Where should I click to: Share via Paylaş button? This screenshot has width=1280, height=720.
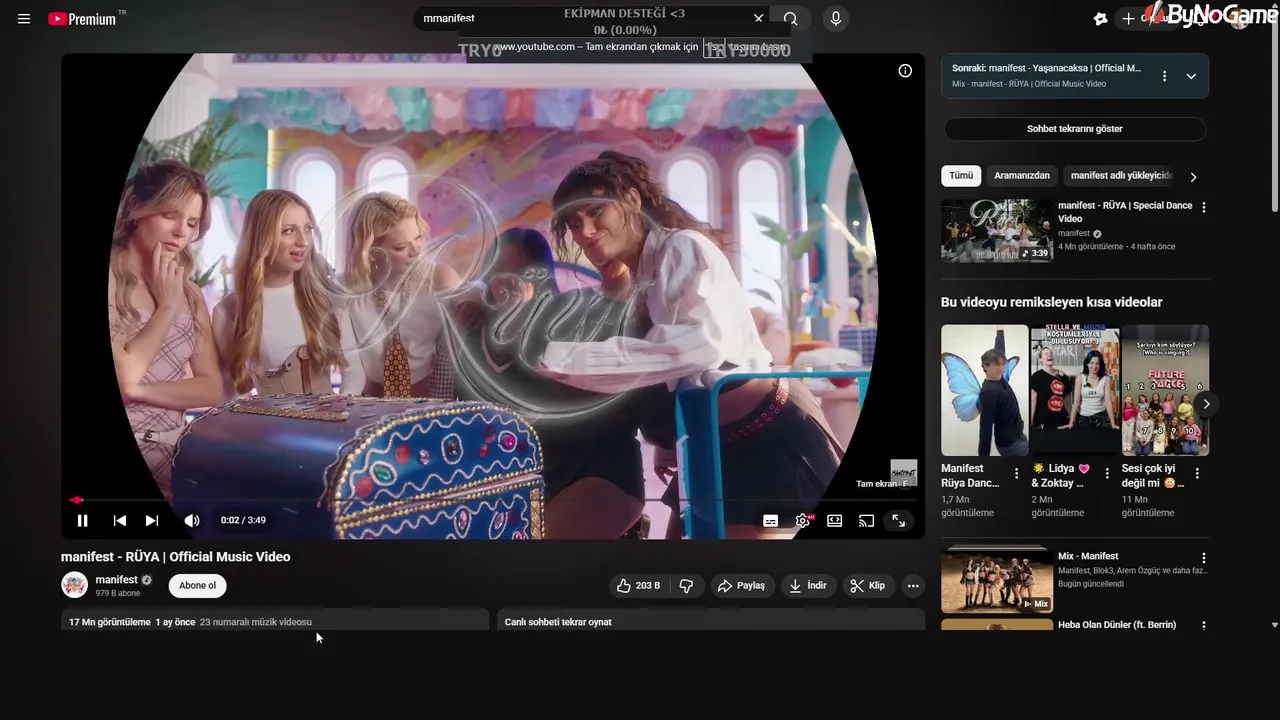741,585
